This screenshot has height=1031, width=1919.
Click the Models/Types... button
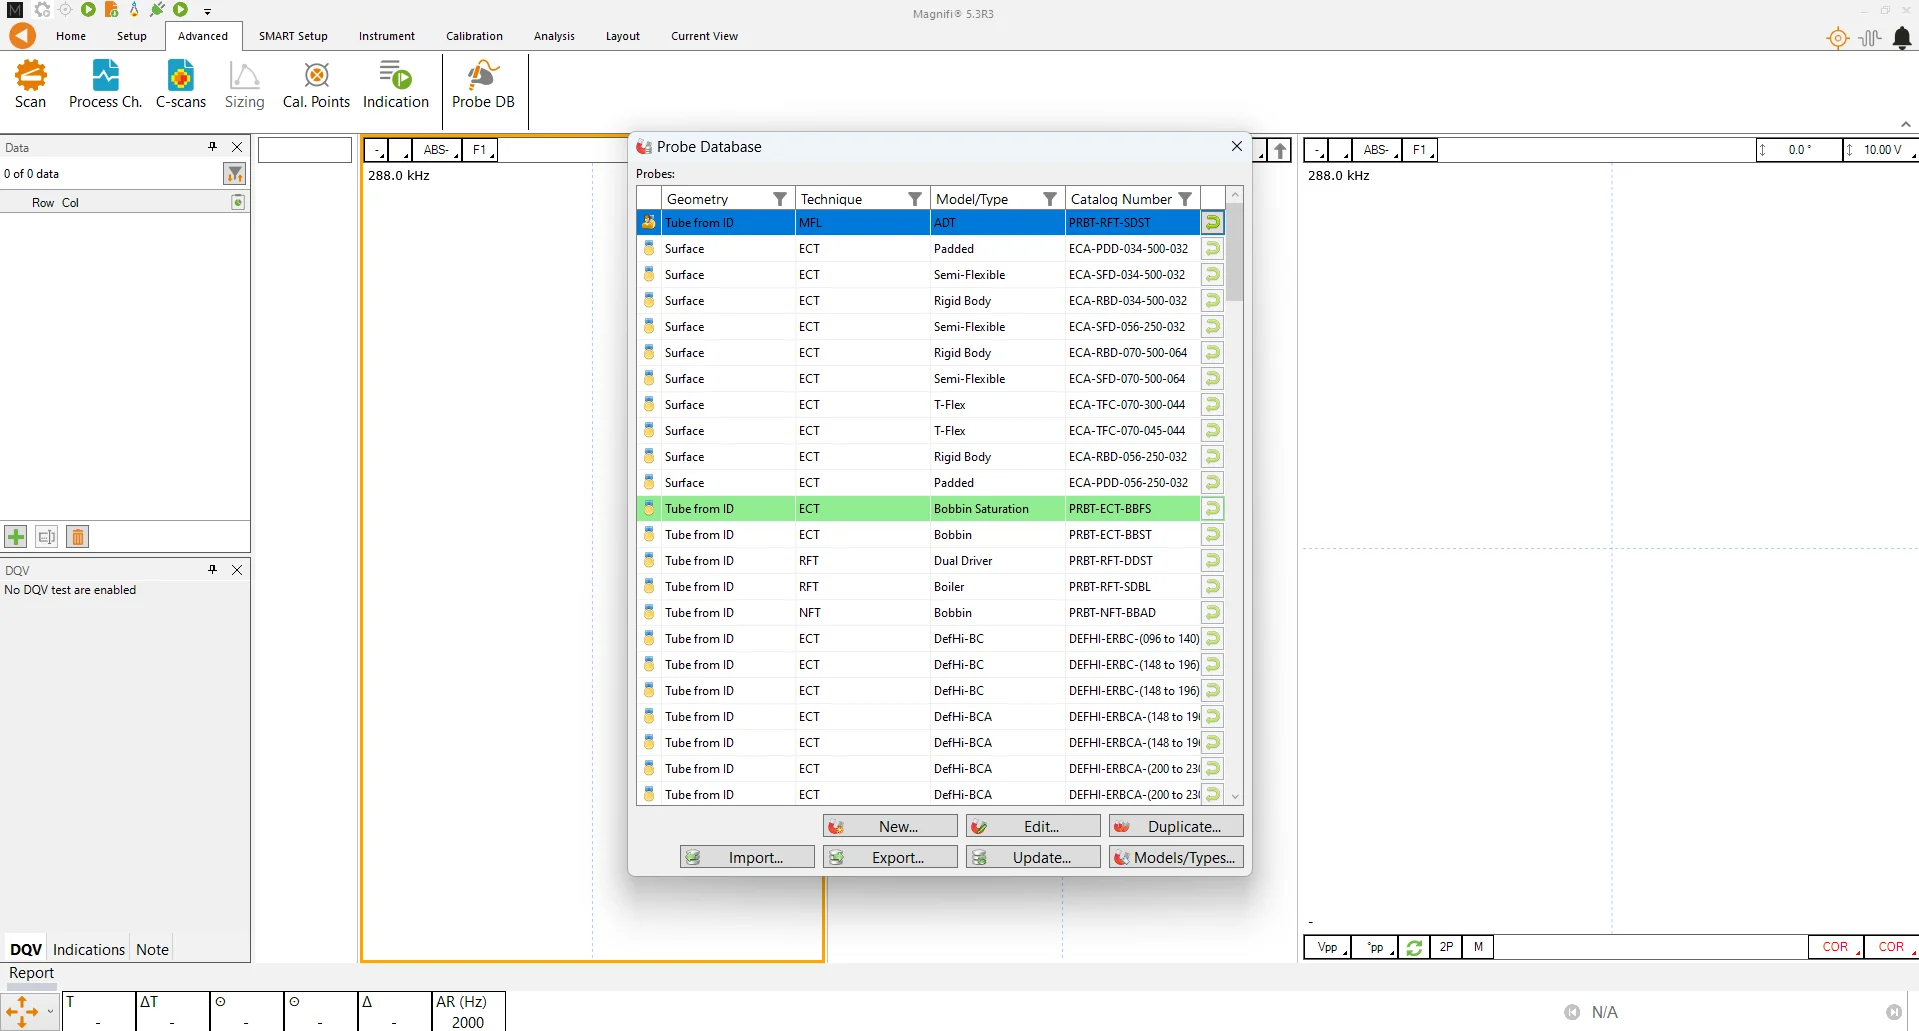pos(1177,857)
